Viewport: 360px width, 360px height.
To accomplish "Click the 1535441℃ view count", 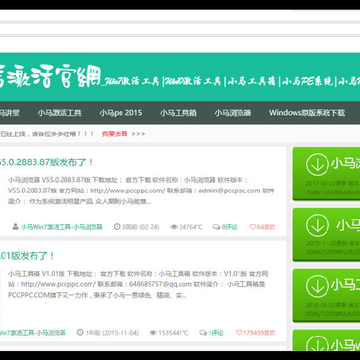I will click(173, 333).
